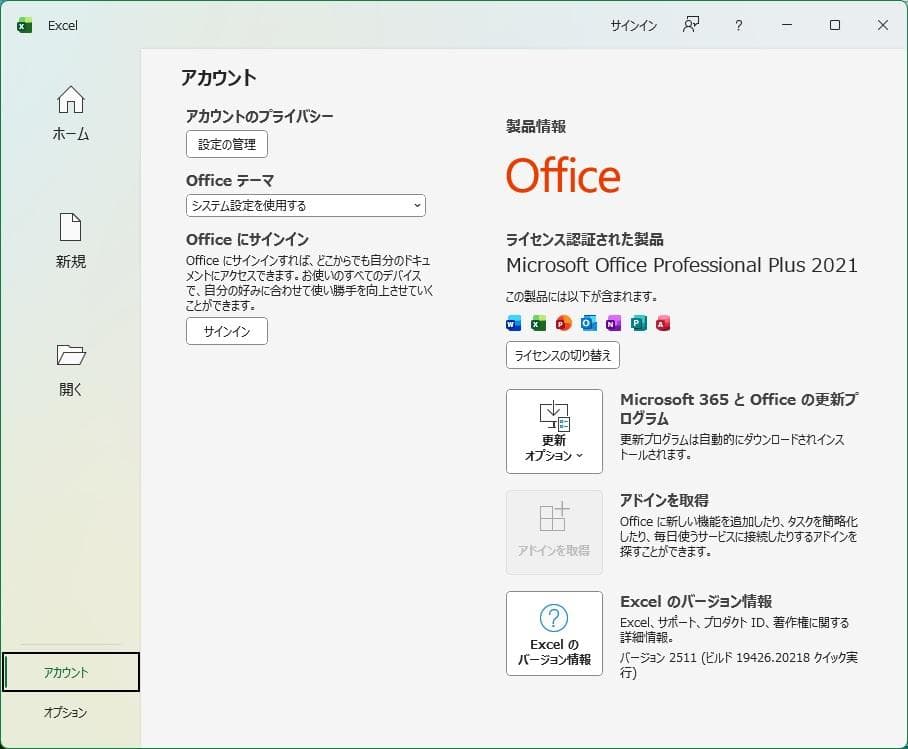
Task: Open the Office テーマ dropdown
Action: (306, 206)
